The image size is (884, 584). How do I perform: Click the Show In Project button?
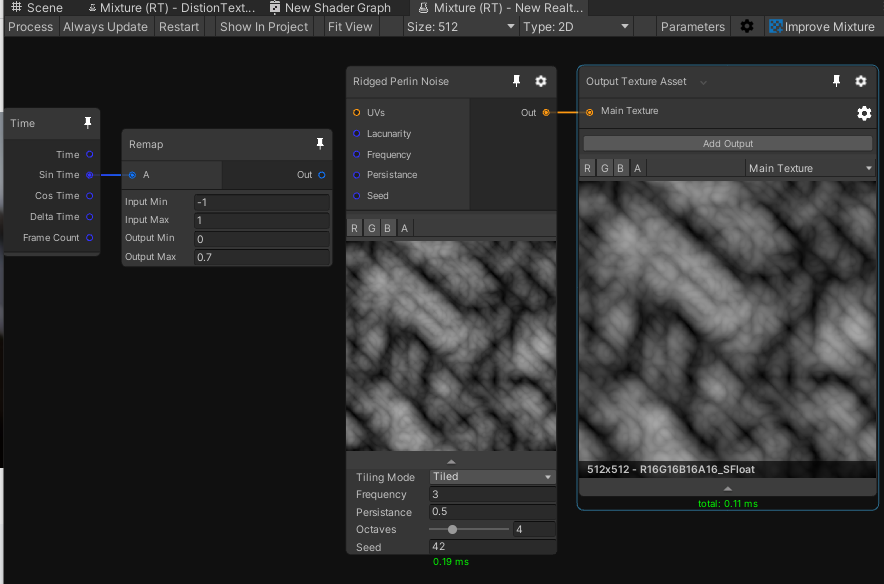point(263,26)
